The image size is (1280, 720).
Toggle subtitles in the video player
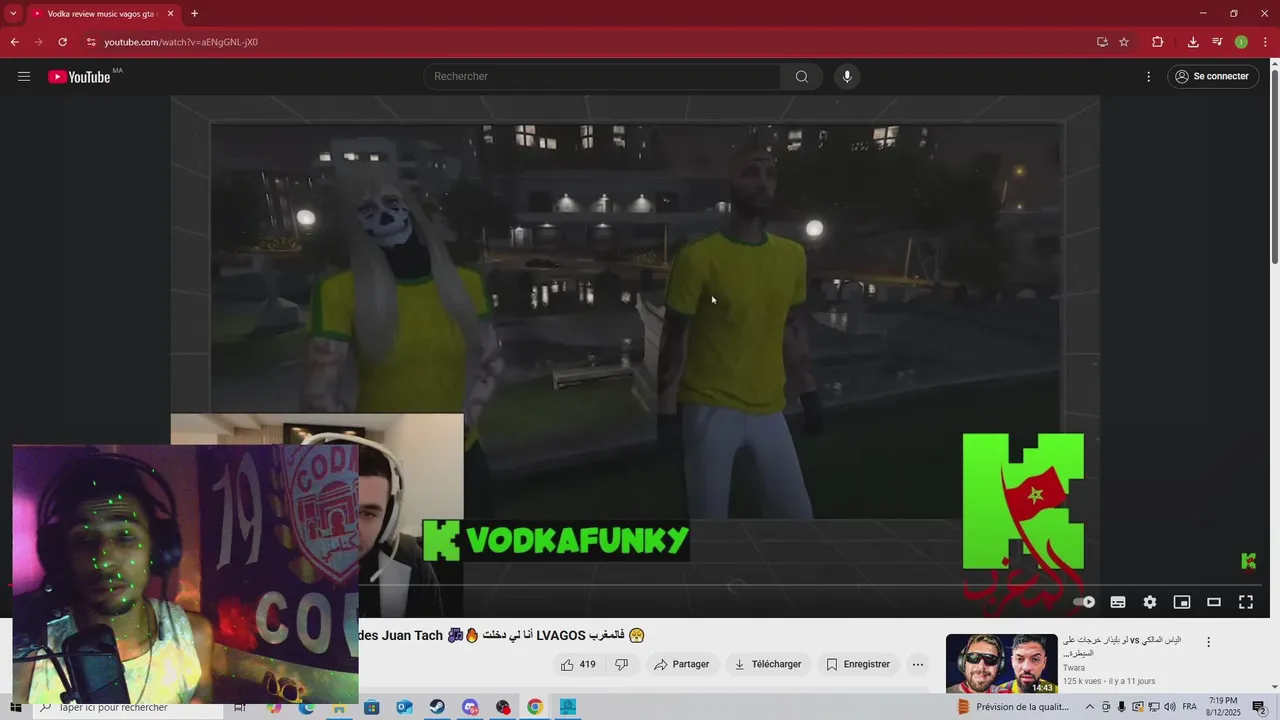pyautogui.click(x=1118, y=602)
